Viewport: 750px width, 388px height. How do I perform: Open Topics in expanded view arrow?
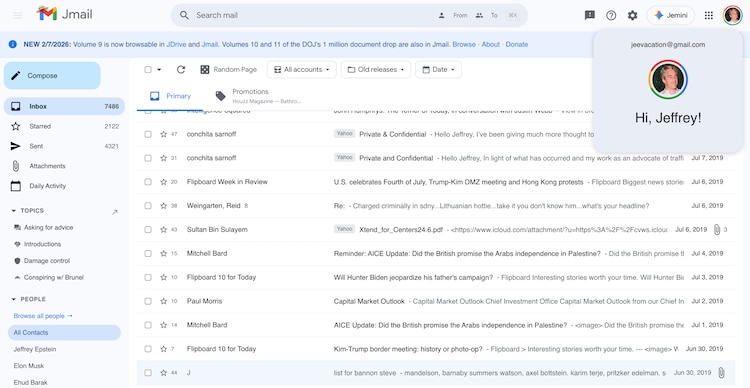pos(115,212)
